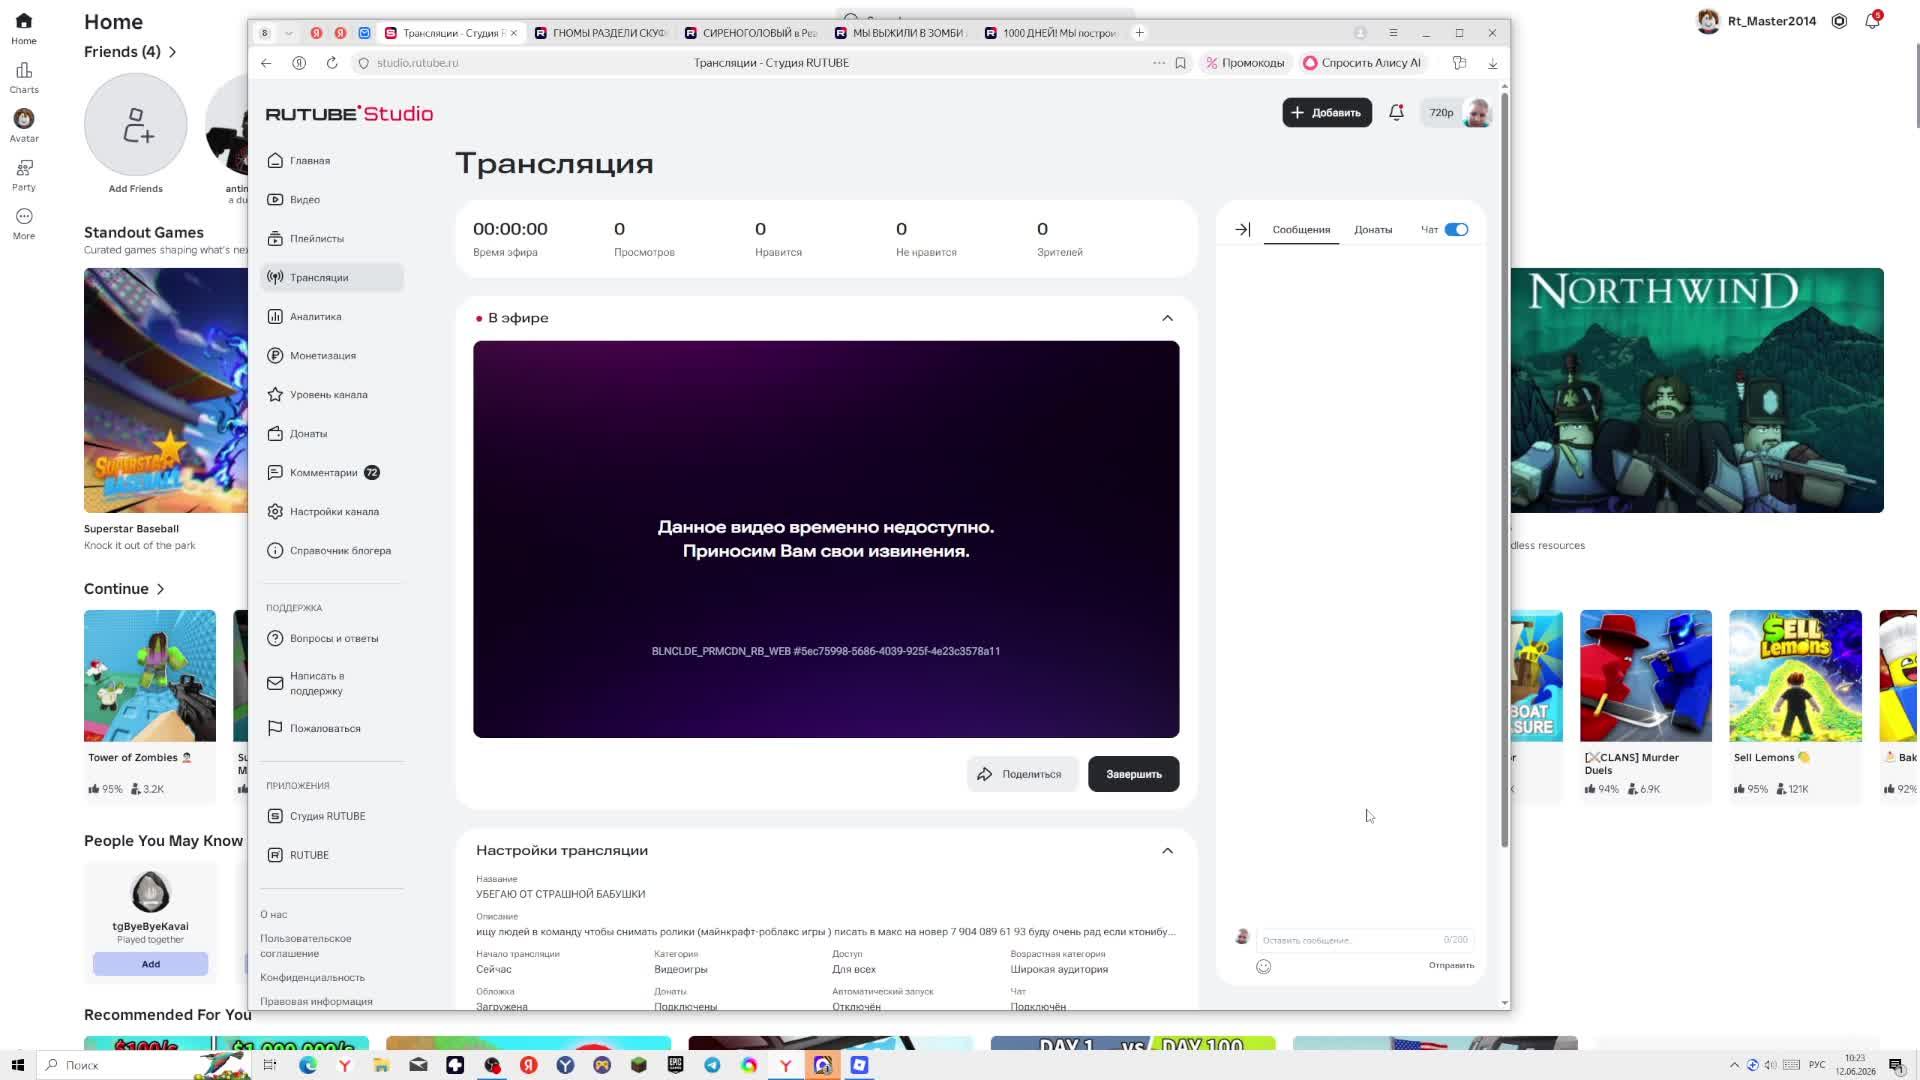Switch to the Сообщения chat tab
1920x1080 pixels.
pyautogui.click(x=1301, y=230)
